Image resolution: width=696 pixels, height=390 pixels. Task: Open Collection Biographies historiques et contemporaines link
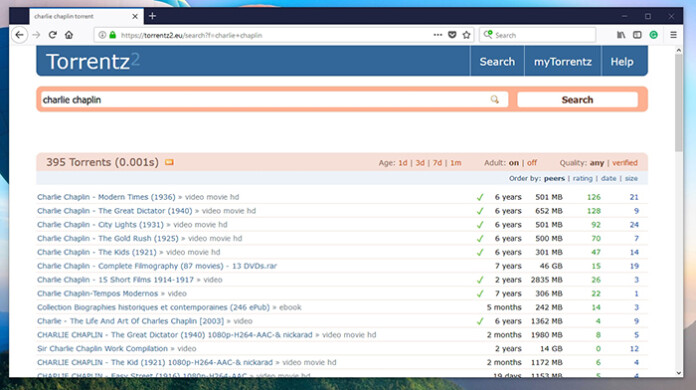tap(153, 307)
